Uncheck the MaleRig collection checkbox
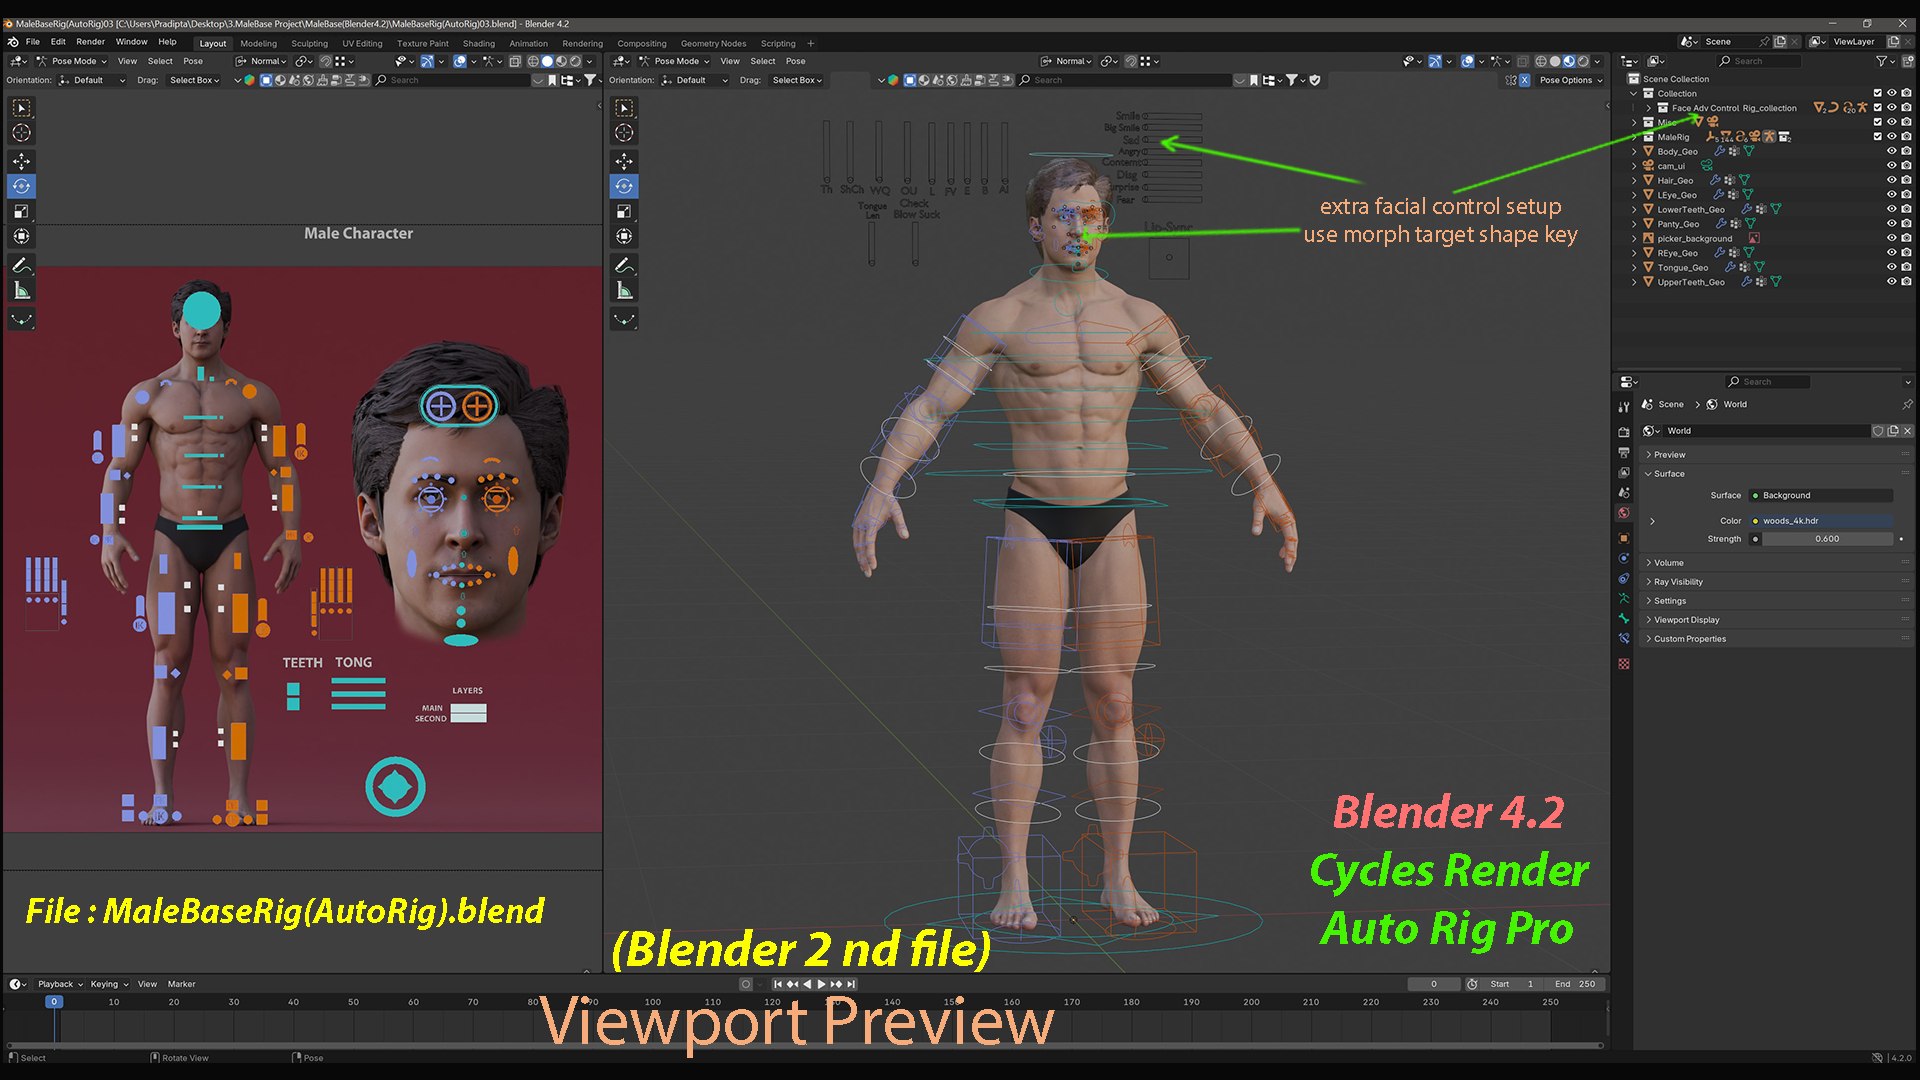1920x1080 pixels. (1877, 137)
